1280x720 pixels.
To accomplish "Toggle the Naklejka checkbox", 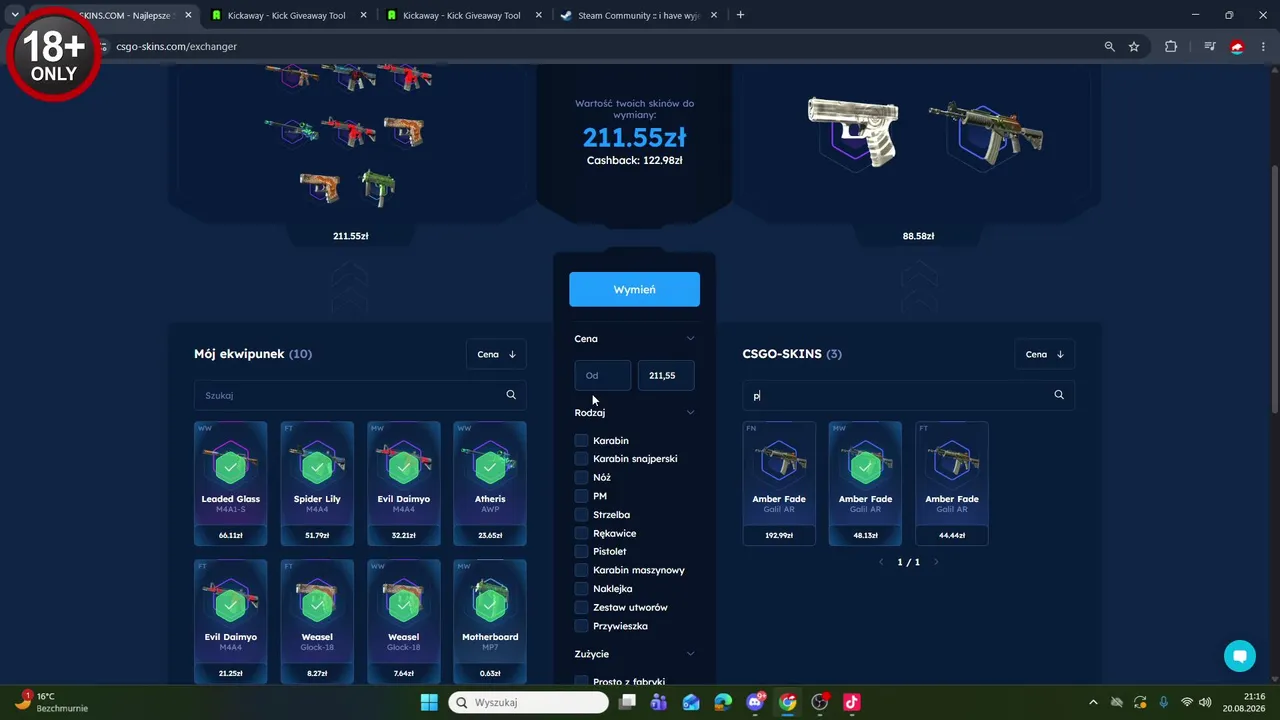I will click(x=581, y=589).
